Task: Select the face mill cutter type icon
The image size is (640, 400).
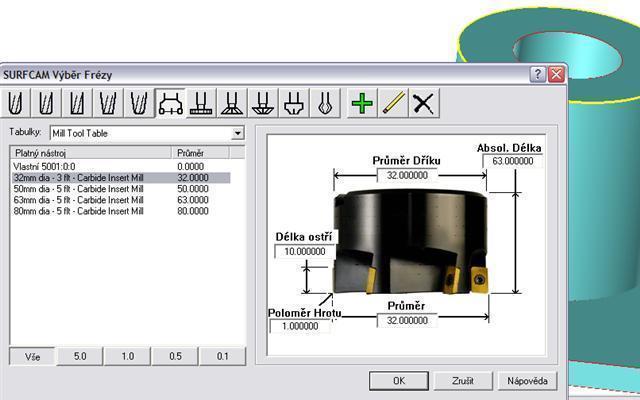Action: point(170,103)
